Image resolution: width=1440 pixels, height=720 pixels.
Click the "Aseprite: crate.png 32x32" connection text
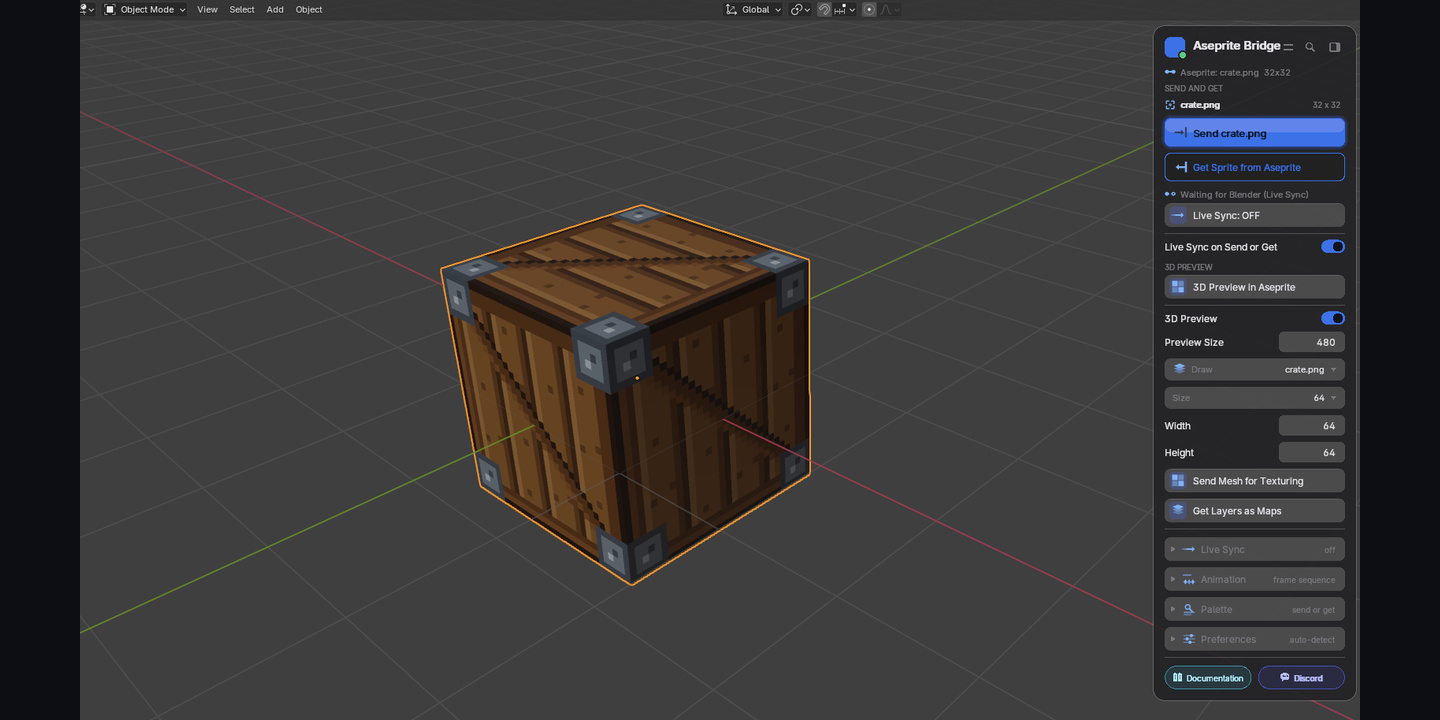coord(1235,73)
